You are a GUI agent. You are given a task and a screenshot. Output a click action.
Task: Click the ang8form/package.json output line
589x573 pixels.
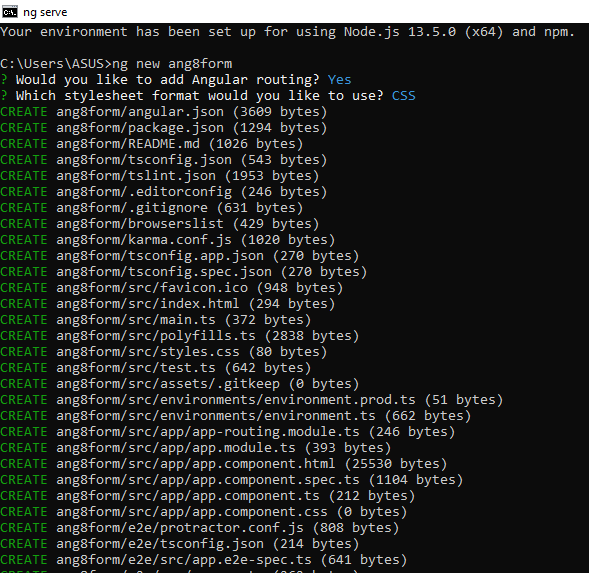163,128
